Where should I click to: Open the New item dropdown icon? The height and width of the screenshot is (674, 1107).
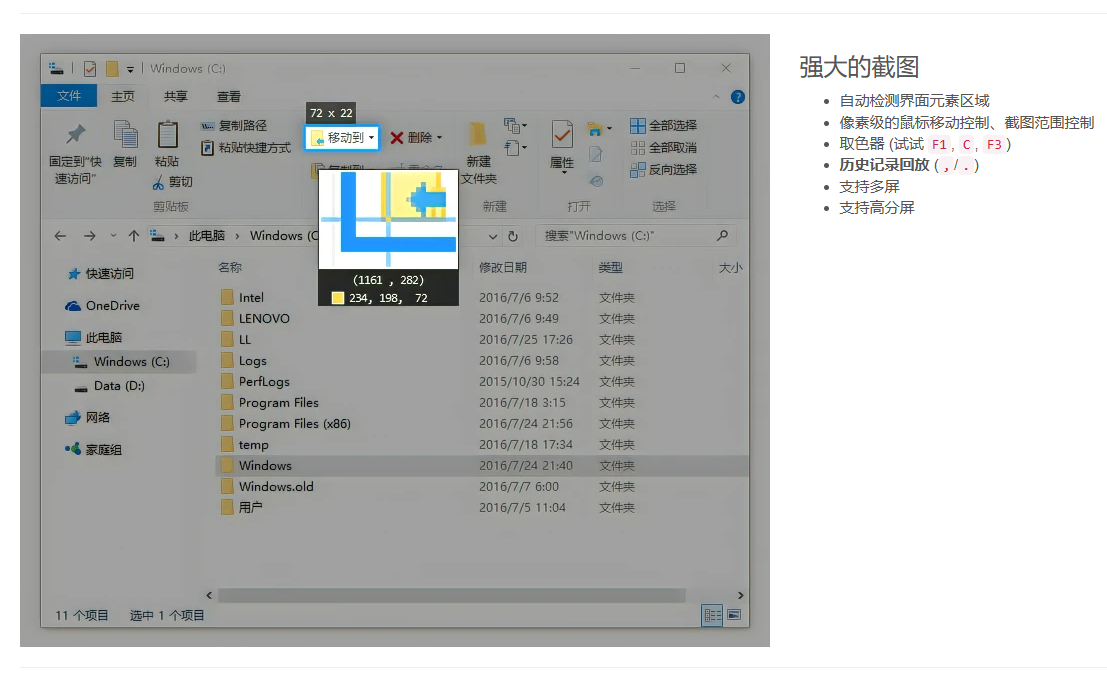[x=515, y=126]
